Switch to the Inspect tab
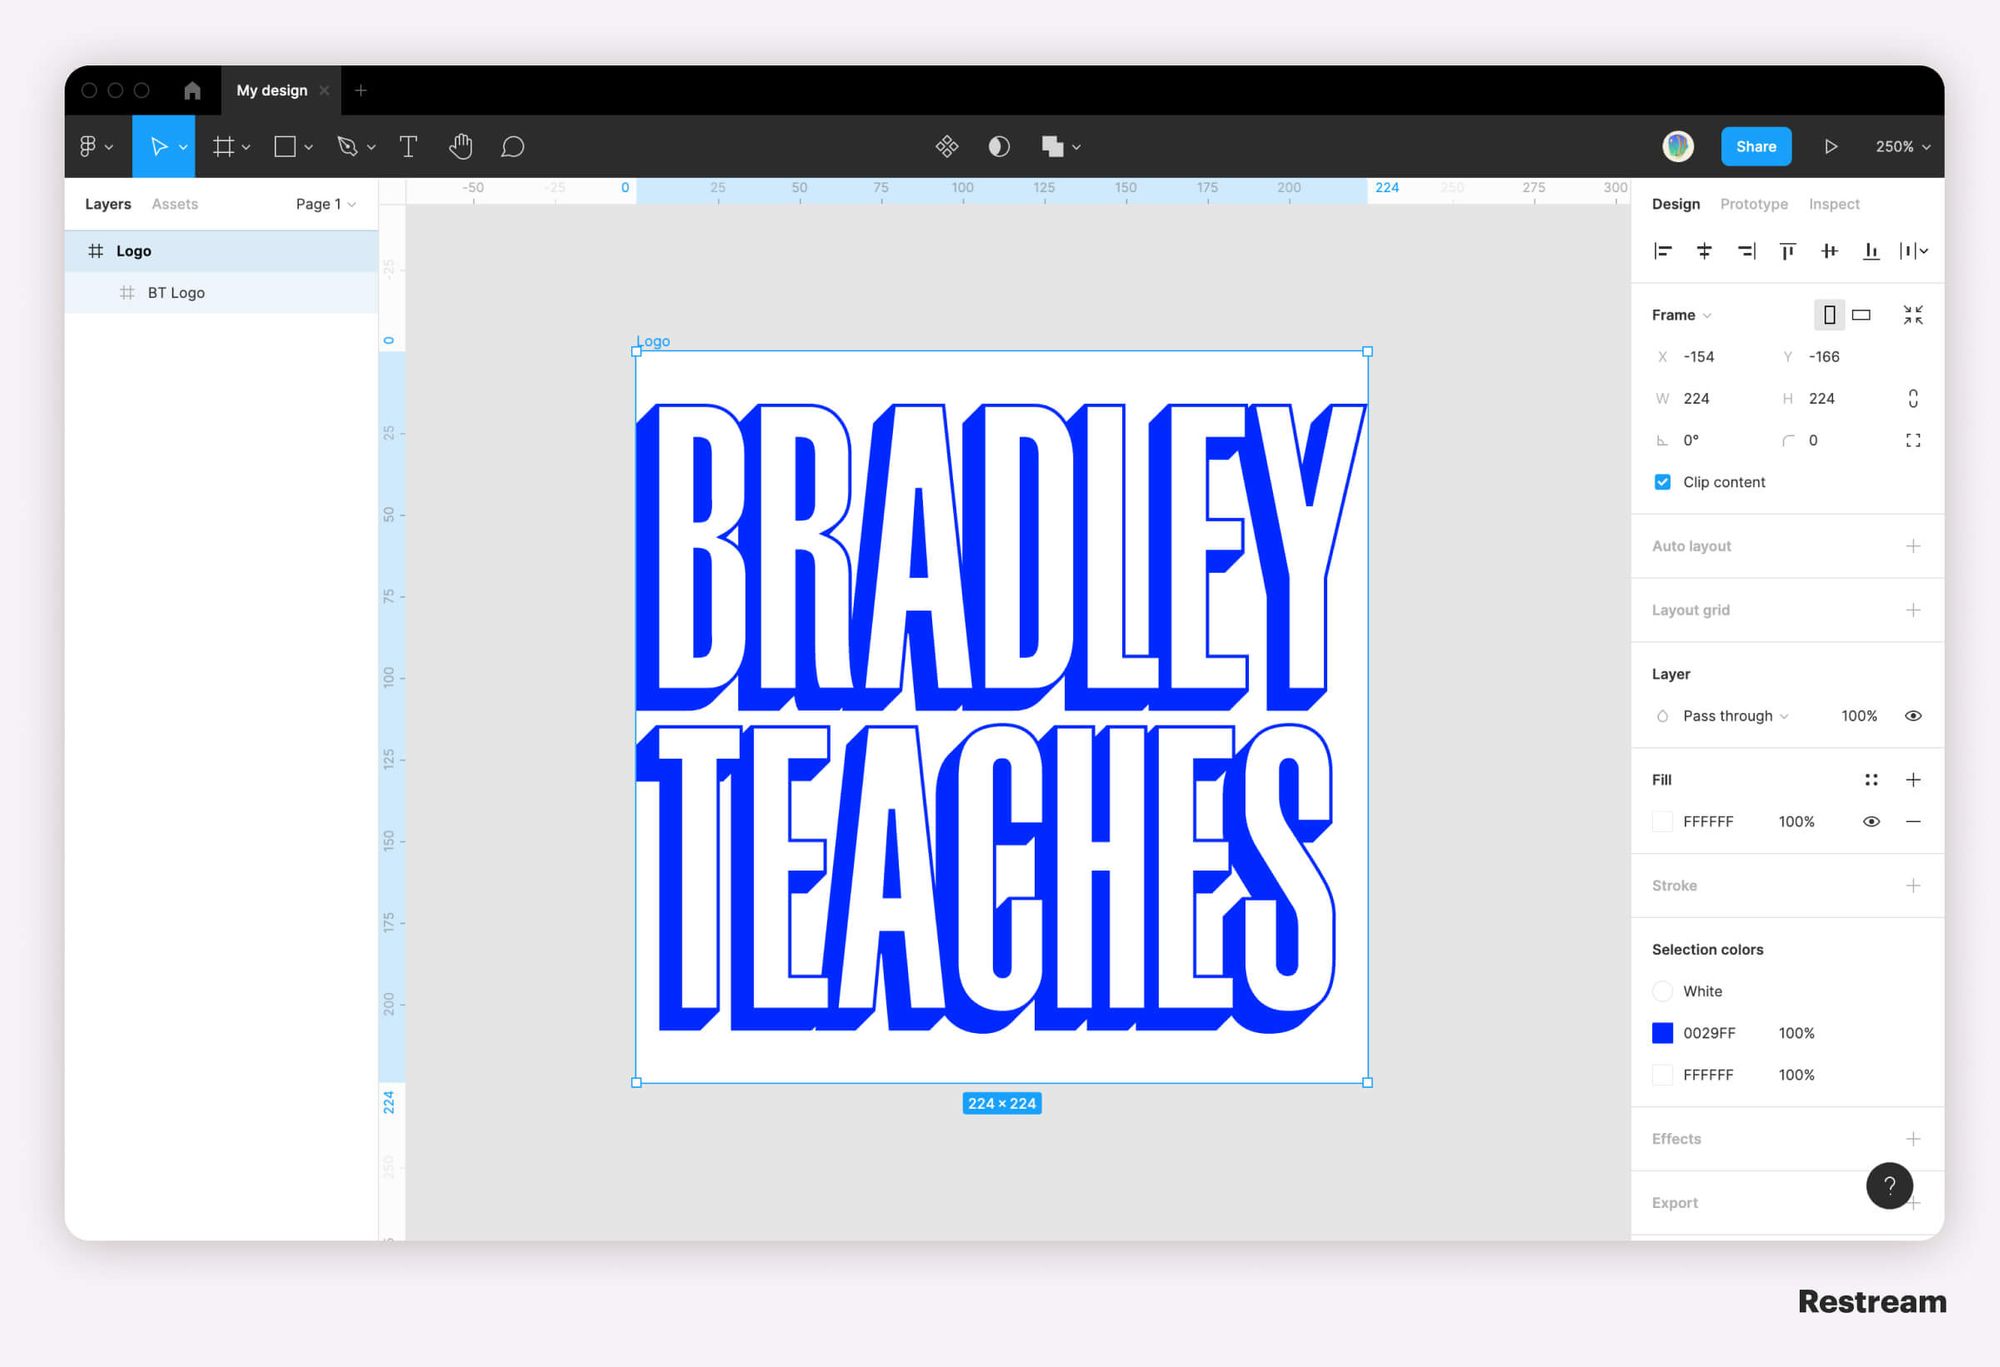Image resolution: width=2000 pixels, height=1367 pixels. pyautogui.click(x=1834, y=202)
